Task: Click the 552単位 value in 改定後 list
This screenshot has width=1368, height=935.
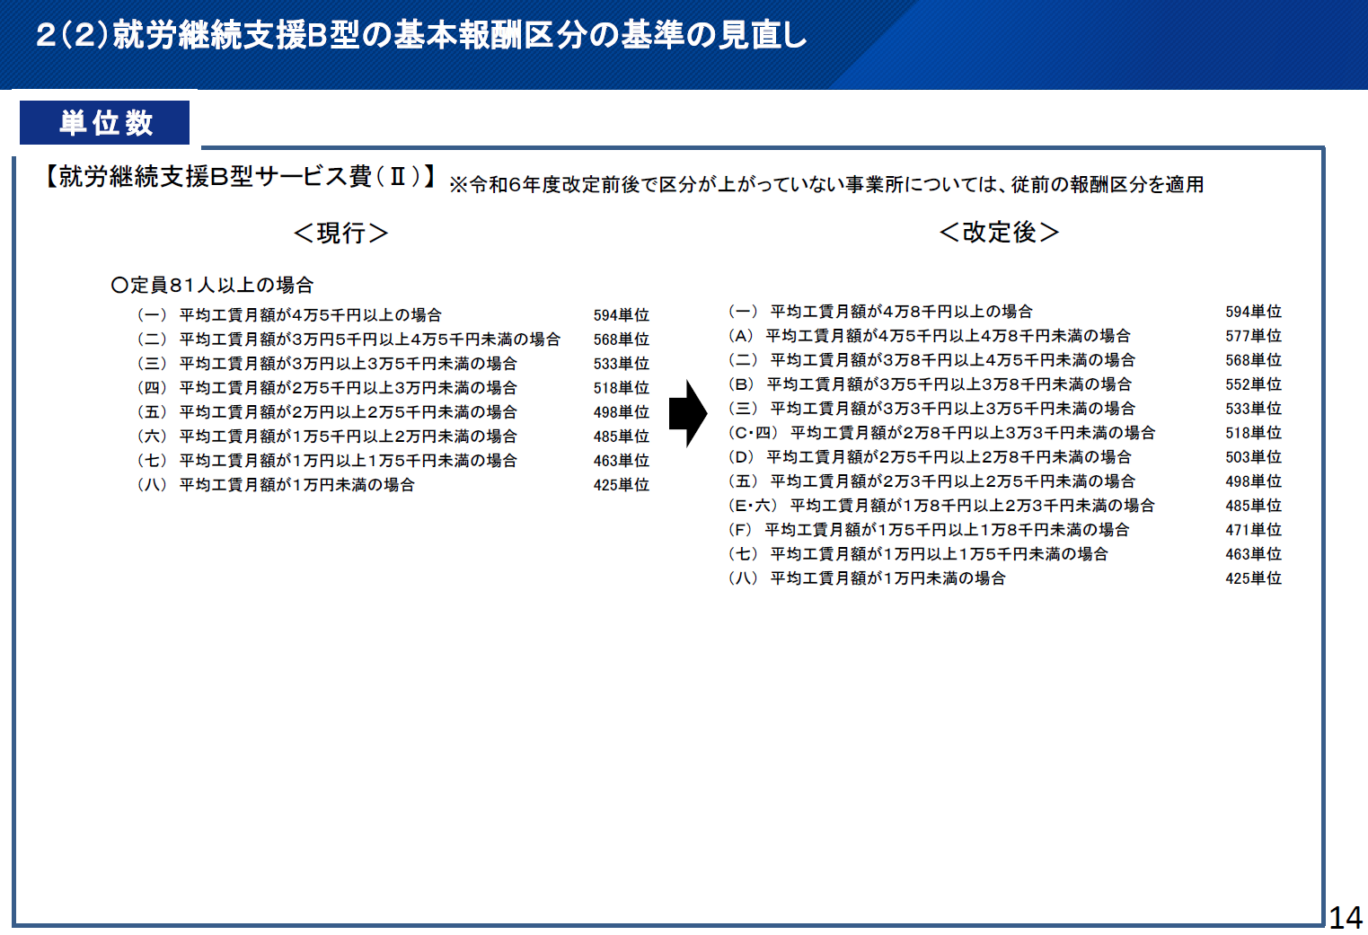Action: (1253, 384)
